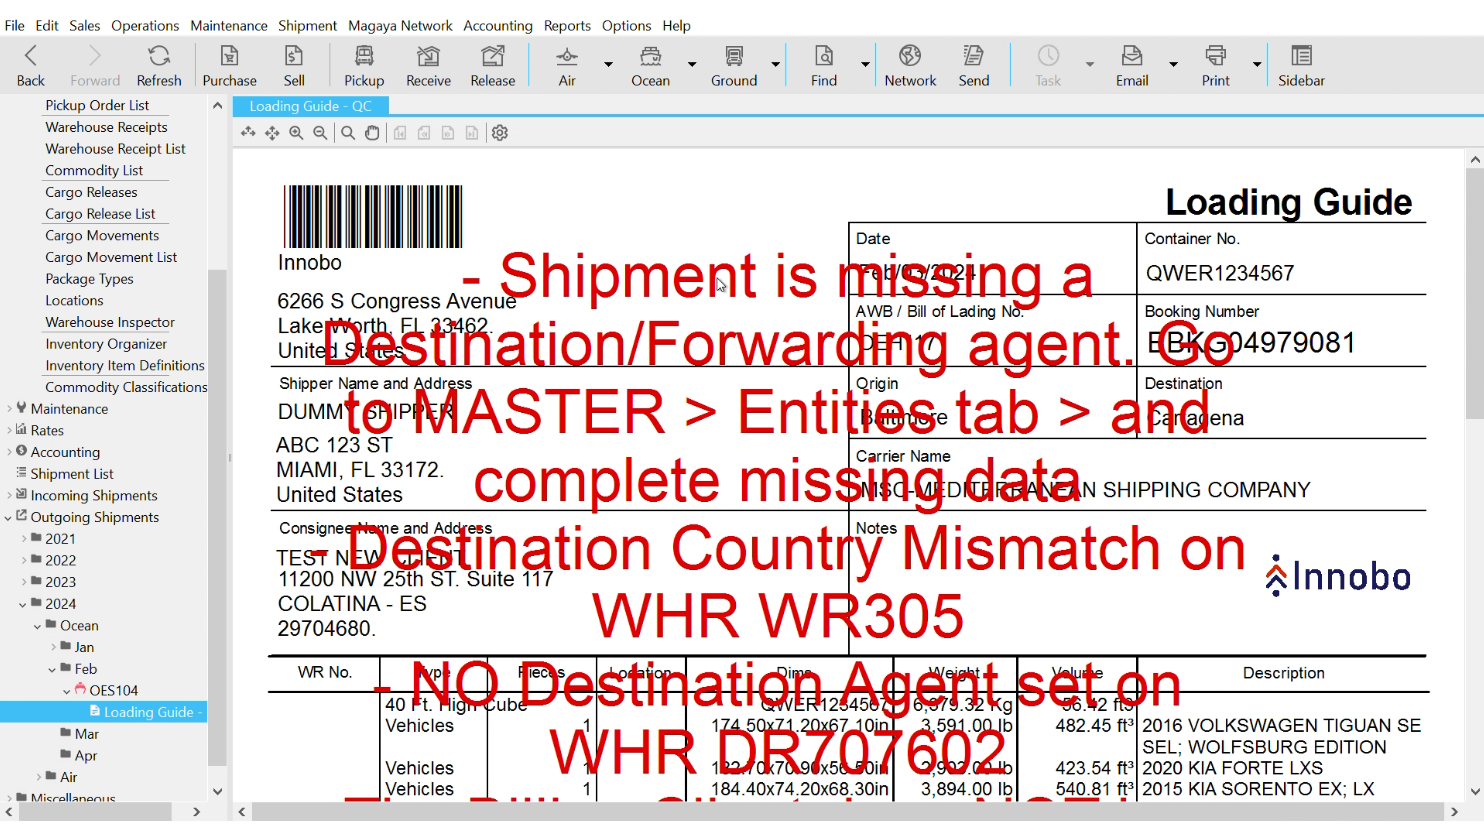Zoom out of the document
Image resolution: width=1484 pixels, height=832 pixels.
[x=320, y=132]
